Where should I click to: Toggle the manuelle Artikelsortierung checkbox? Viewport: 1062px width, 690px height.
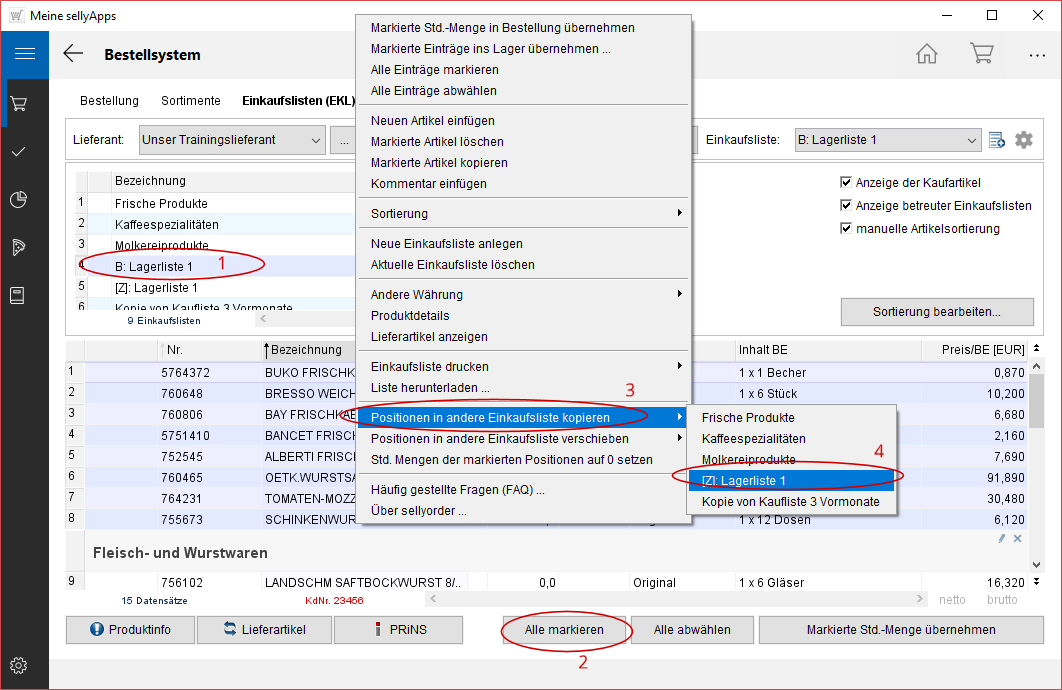[x=847, y=229]
